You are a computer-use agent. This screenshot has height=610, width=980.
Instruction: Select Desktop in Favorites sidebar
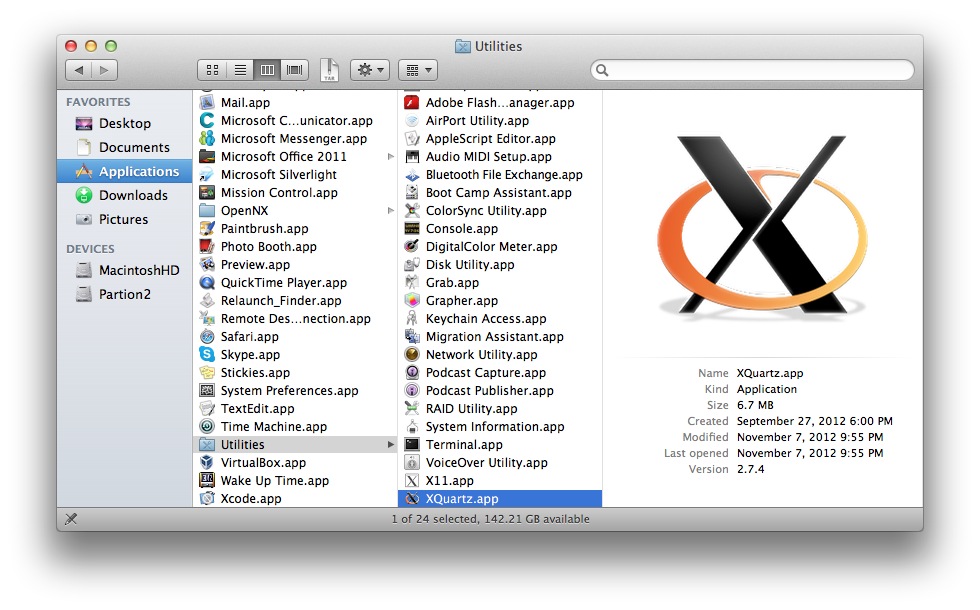click(124, 124)
